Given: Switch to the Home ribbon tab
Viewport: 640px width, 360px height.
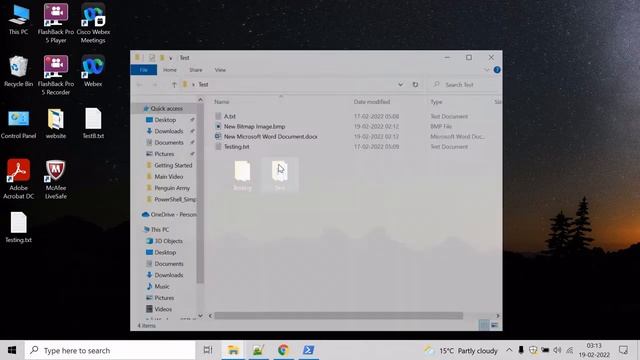Looking at the screenshot, I should coord(170,70).
